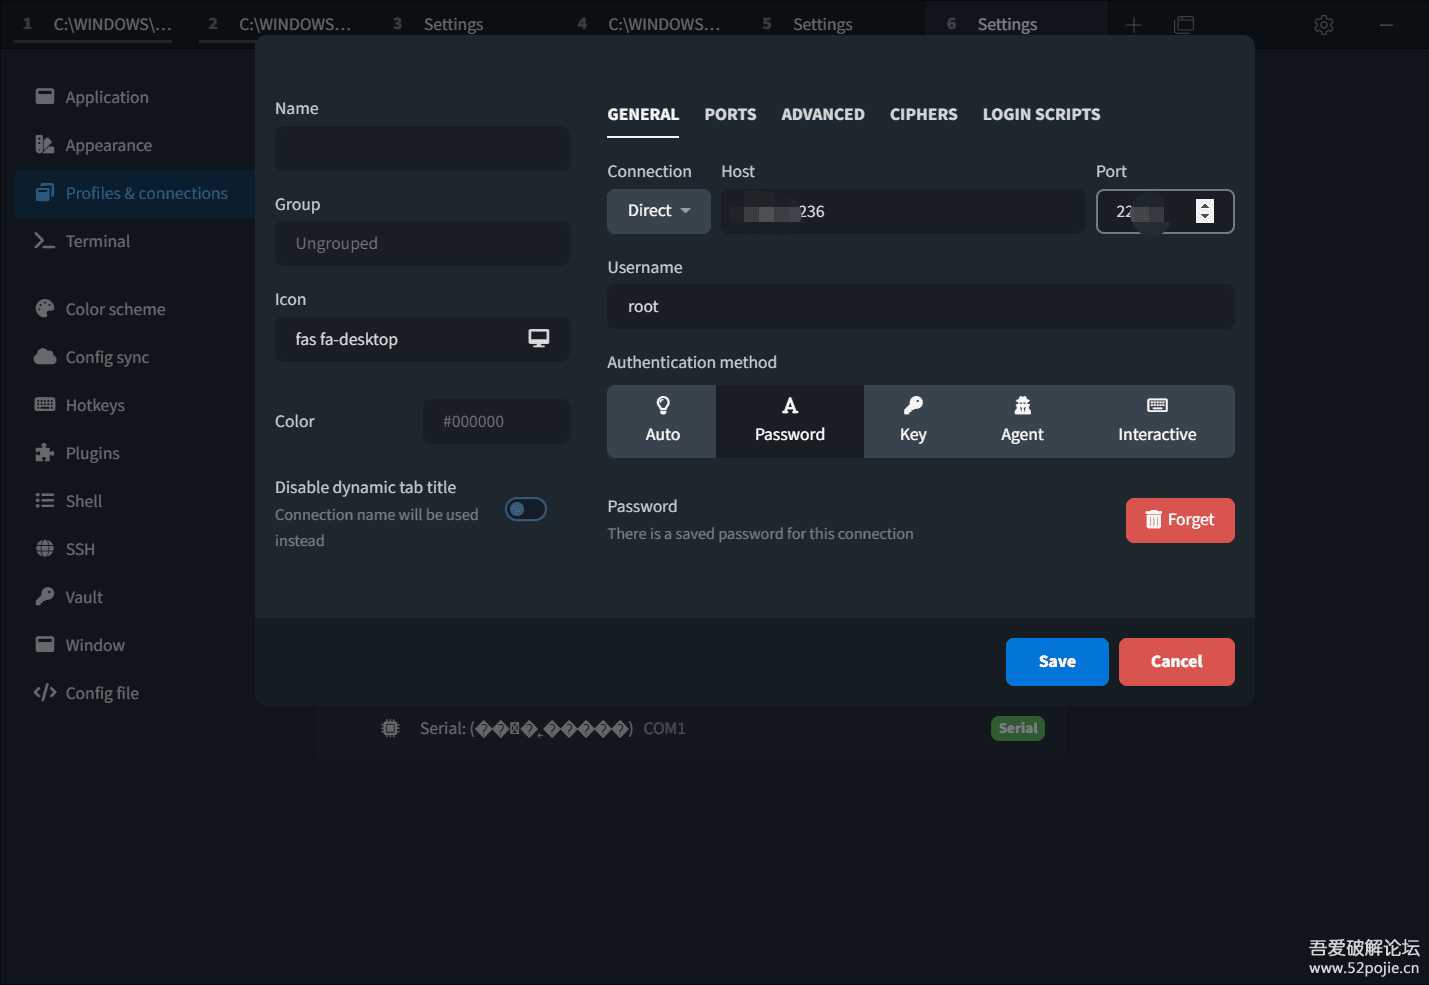Select the Agent authentication method

tap(1022, 421)
